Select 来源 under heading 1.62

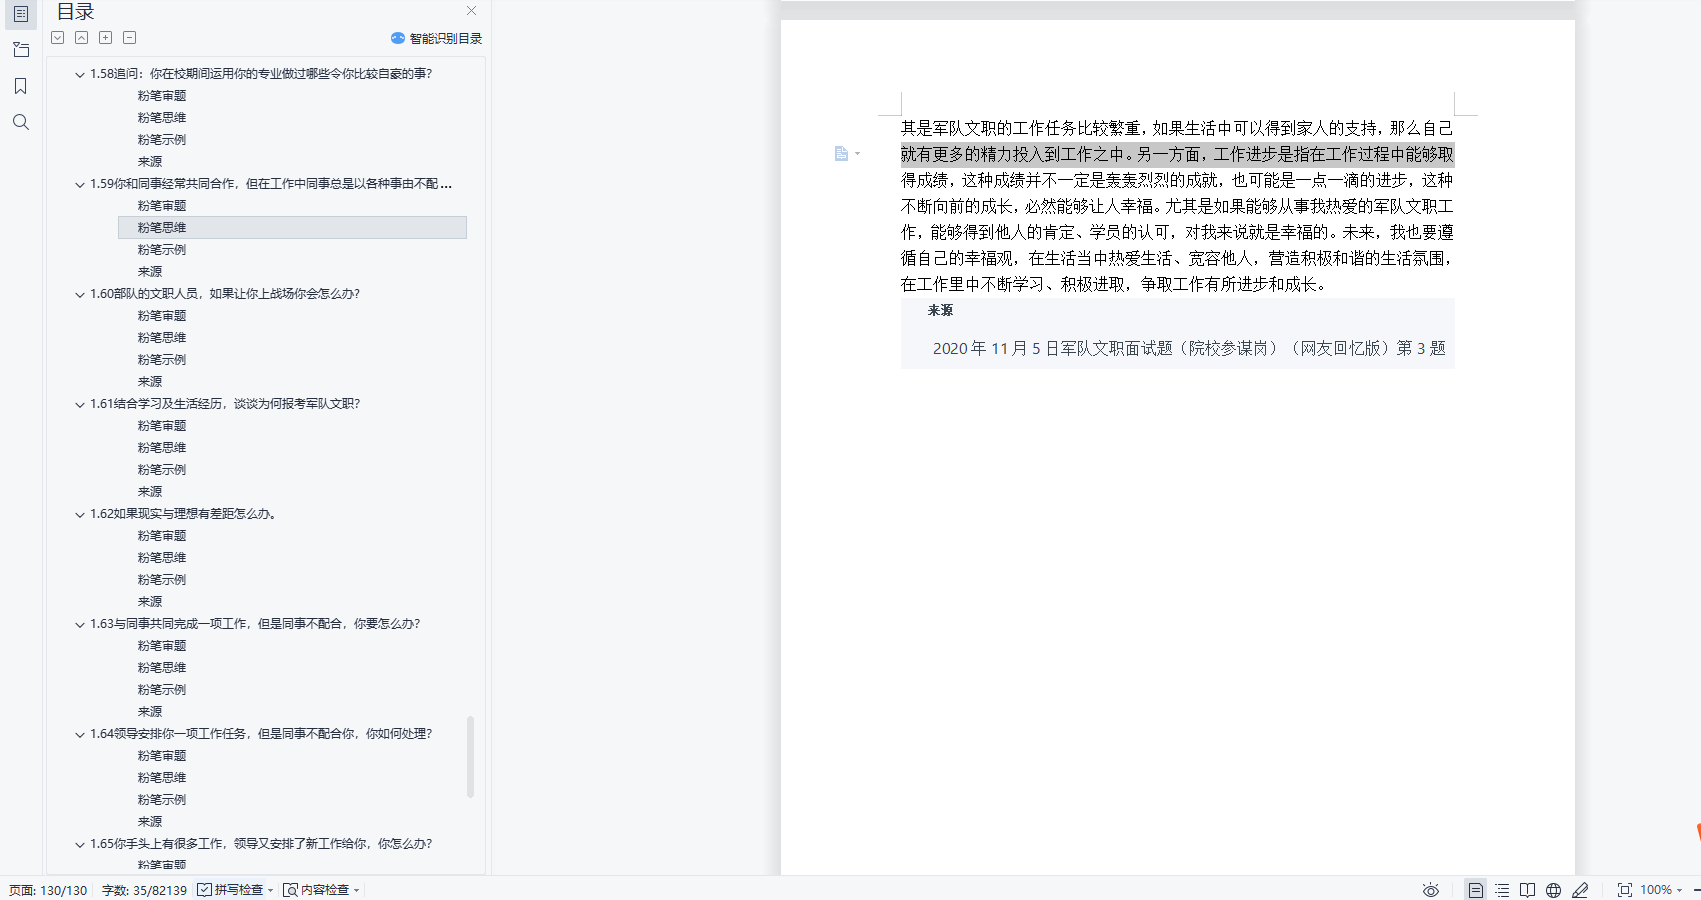point(150,602)
